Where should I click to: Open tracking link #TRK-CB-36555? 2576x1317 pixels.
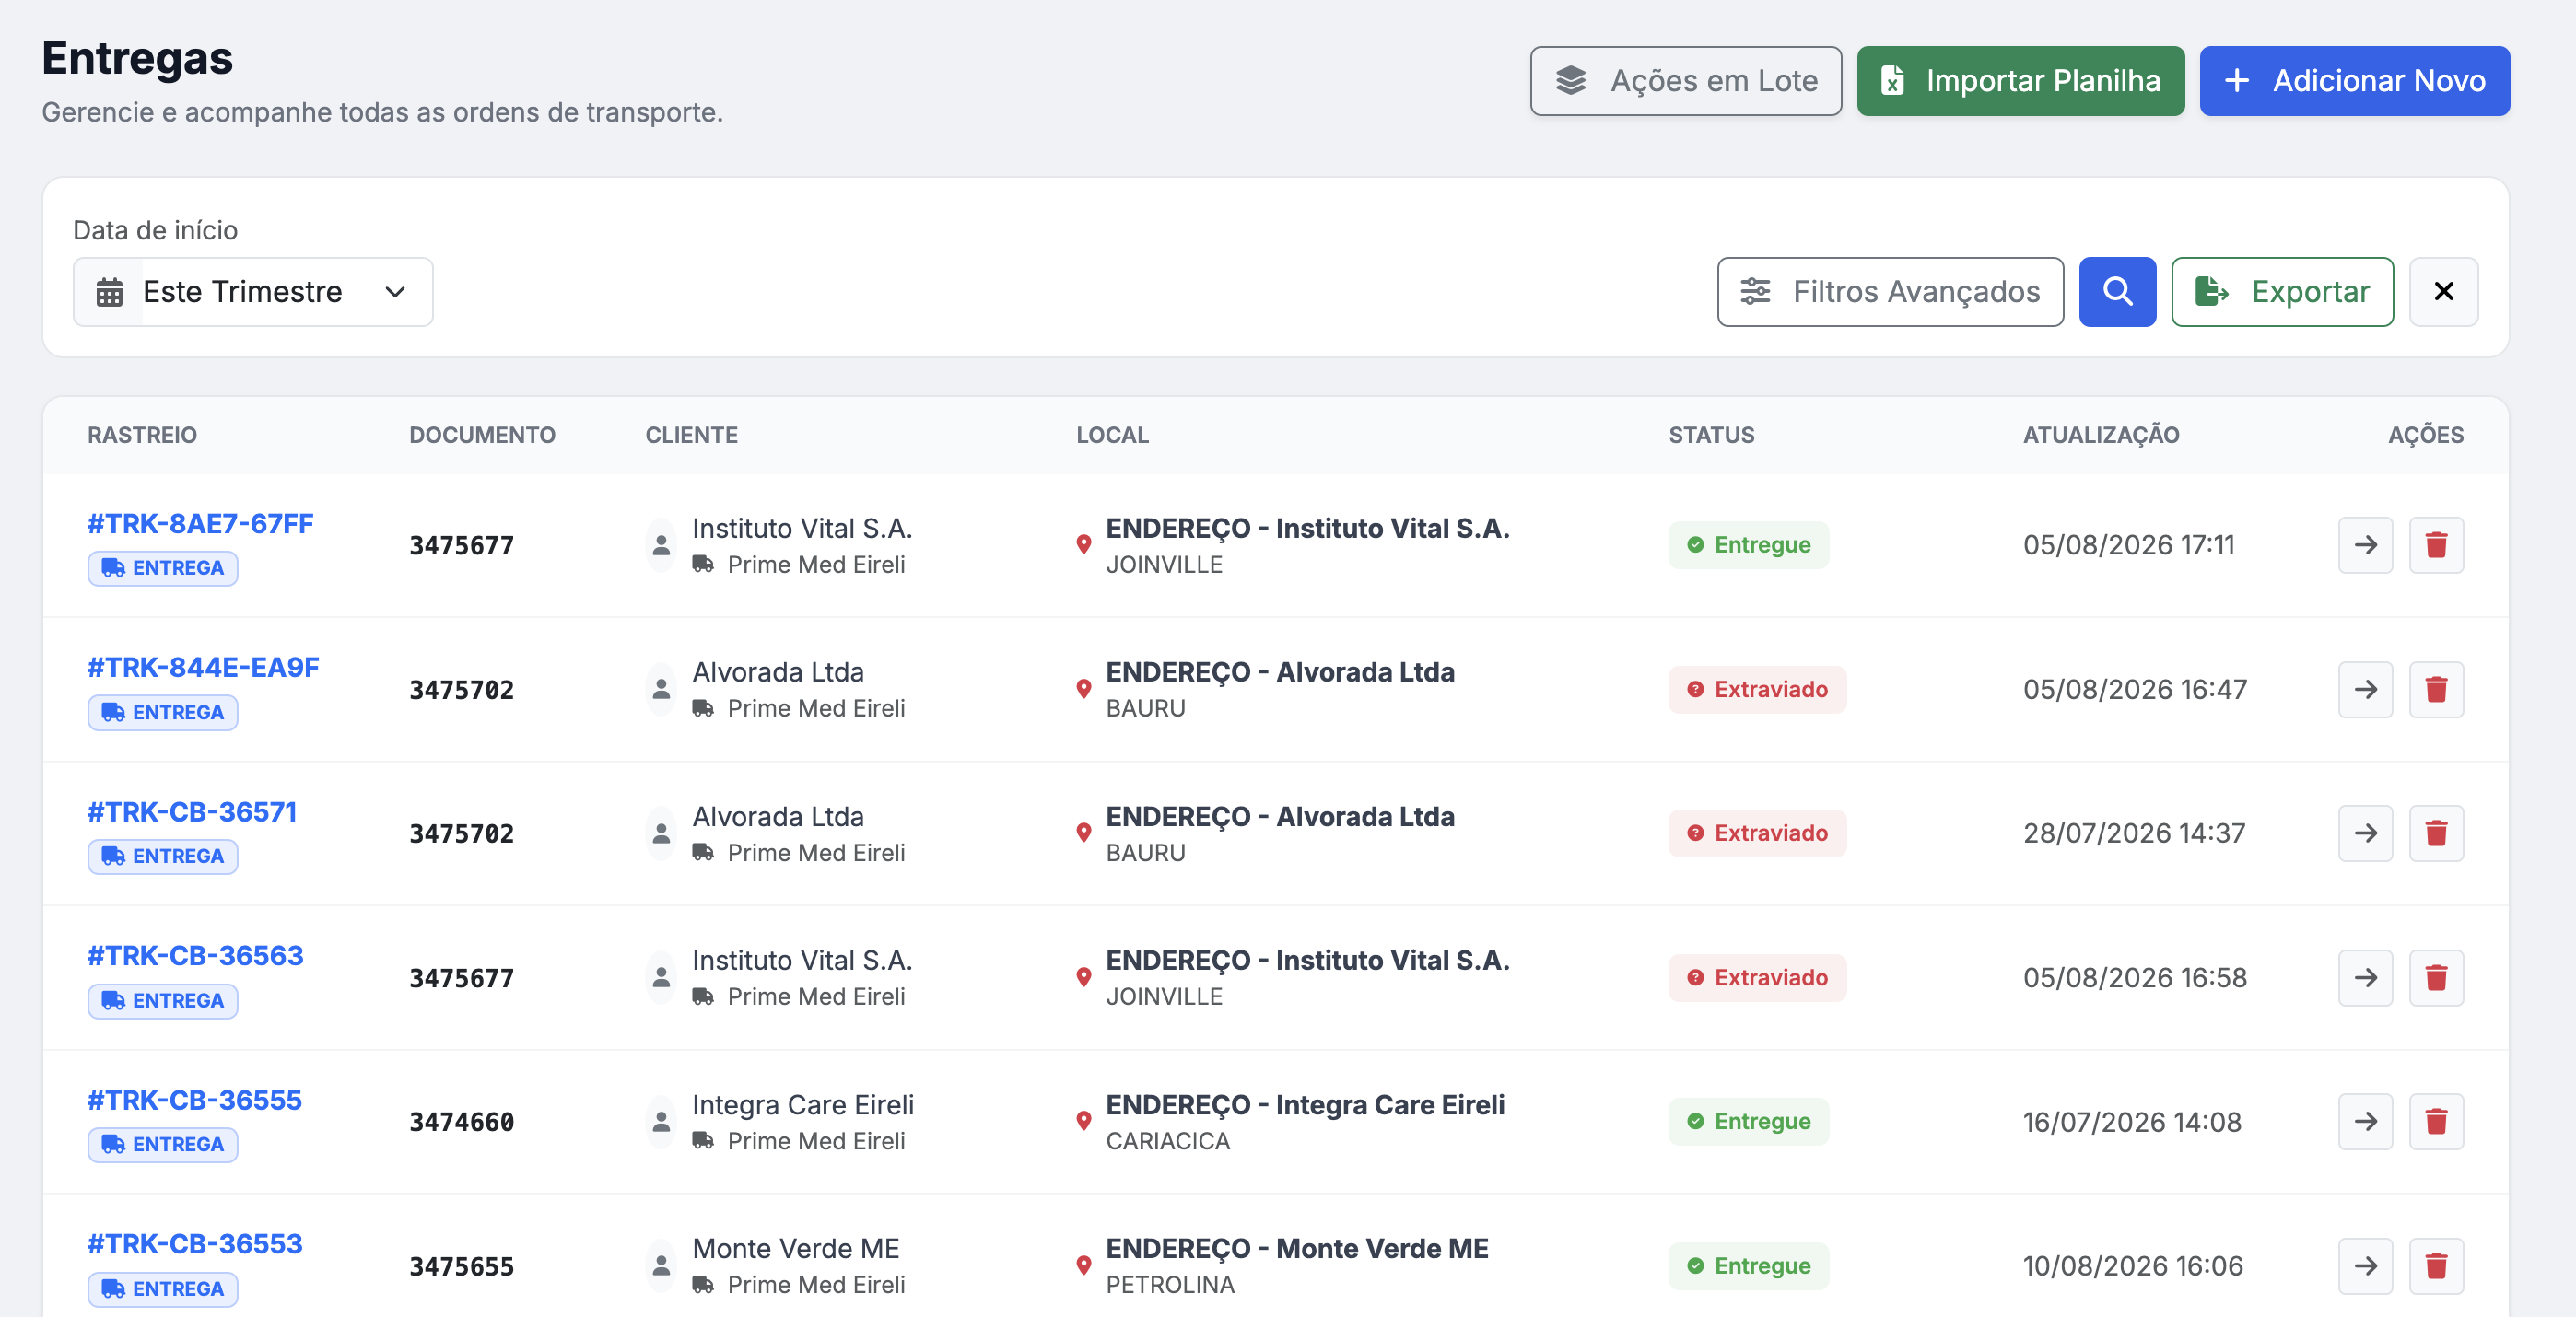(x=194, y=1100)
